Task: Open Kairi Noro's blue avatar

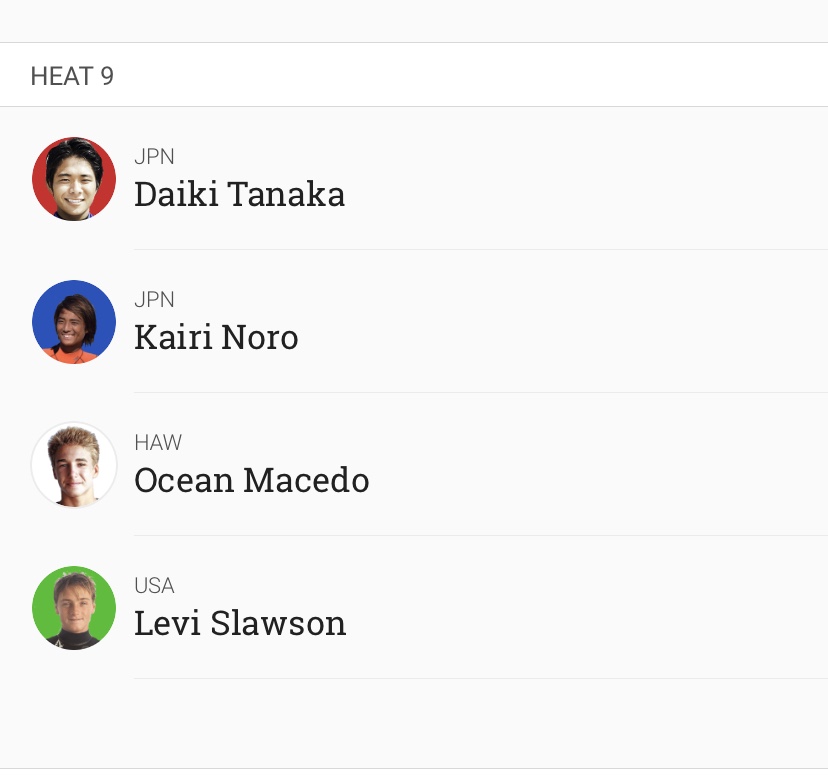Action: (x=74, y=322)
